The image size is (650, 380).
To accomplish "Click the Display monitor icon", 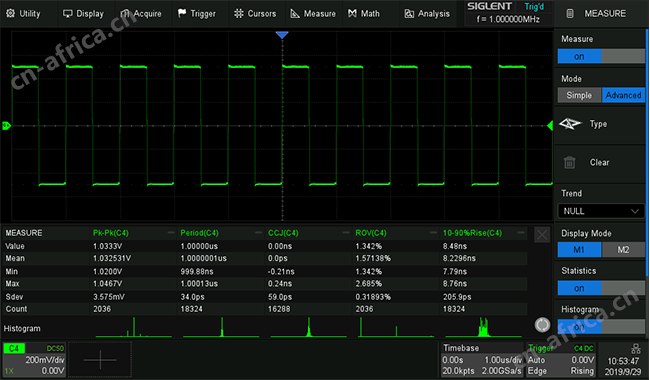I will pos(68,14).
